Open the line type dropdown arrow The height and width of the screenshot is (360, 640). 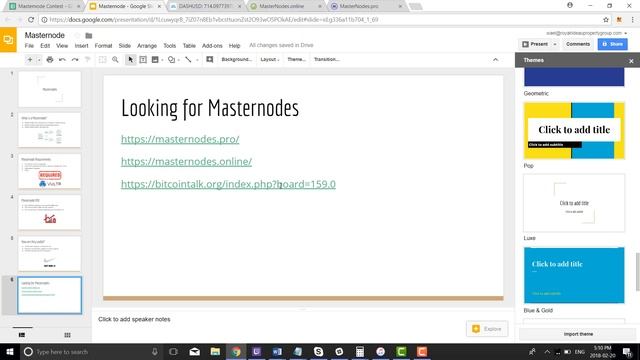(197, 60)
